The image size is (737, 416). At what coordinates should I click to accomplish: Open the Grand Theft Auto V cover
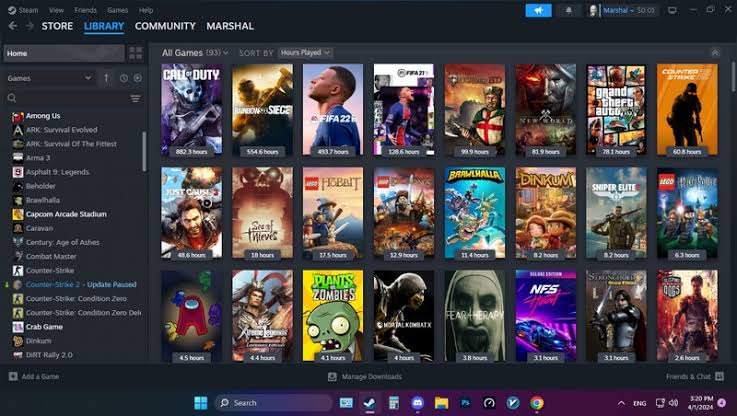tap(616, 110)
